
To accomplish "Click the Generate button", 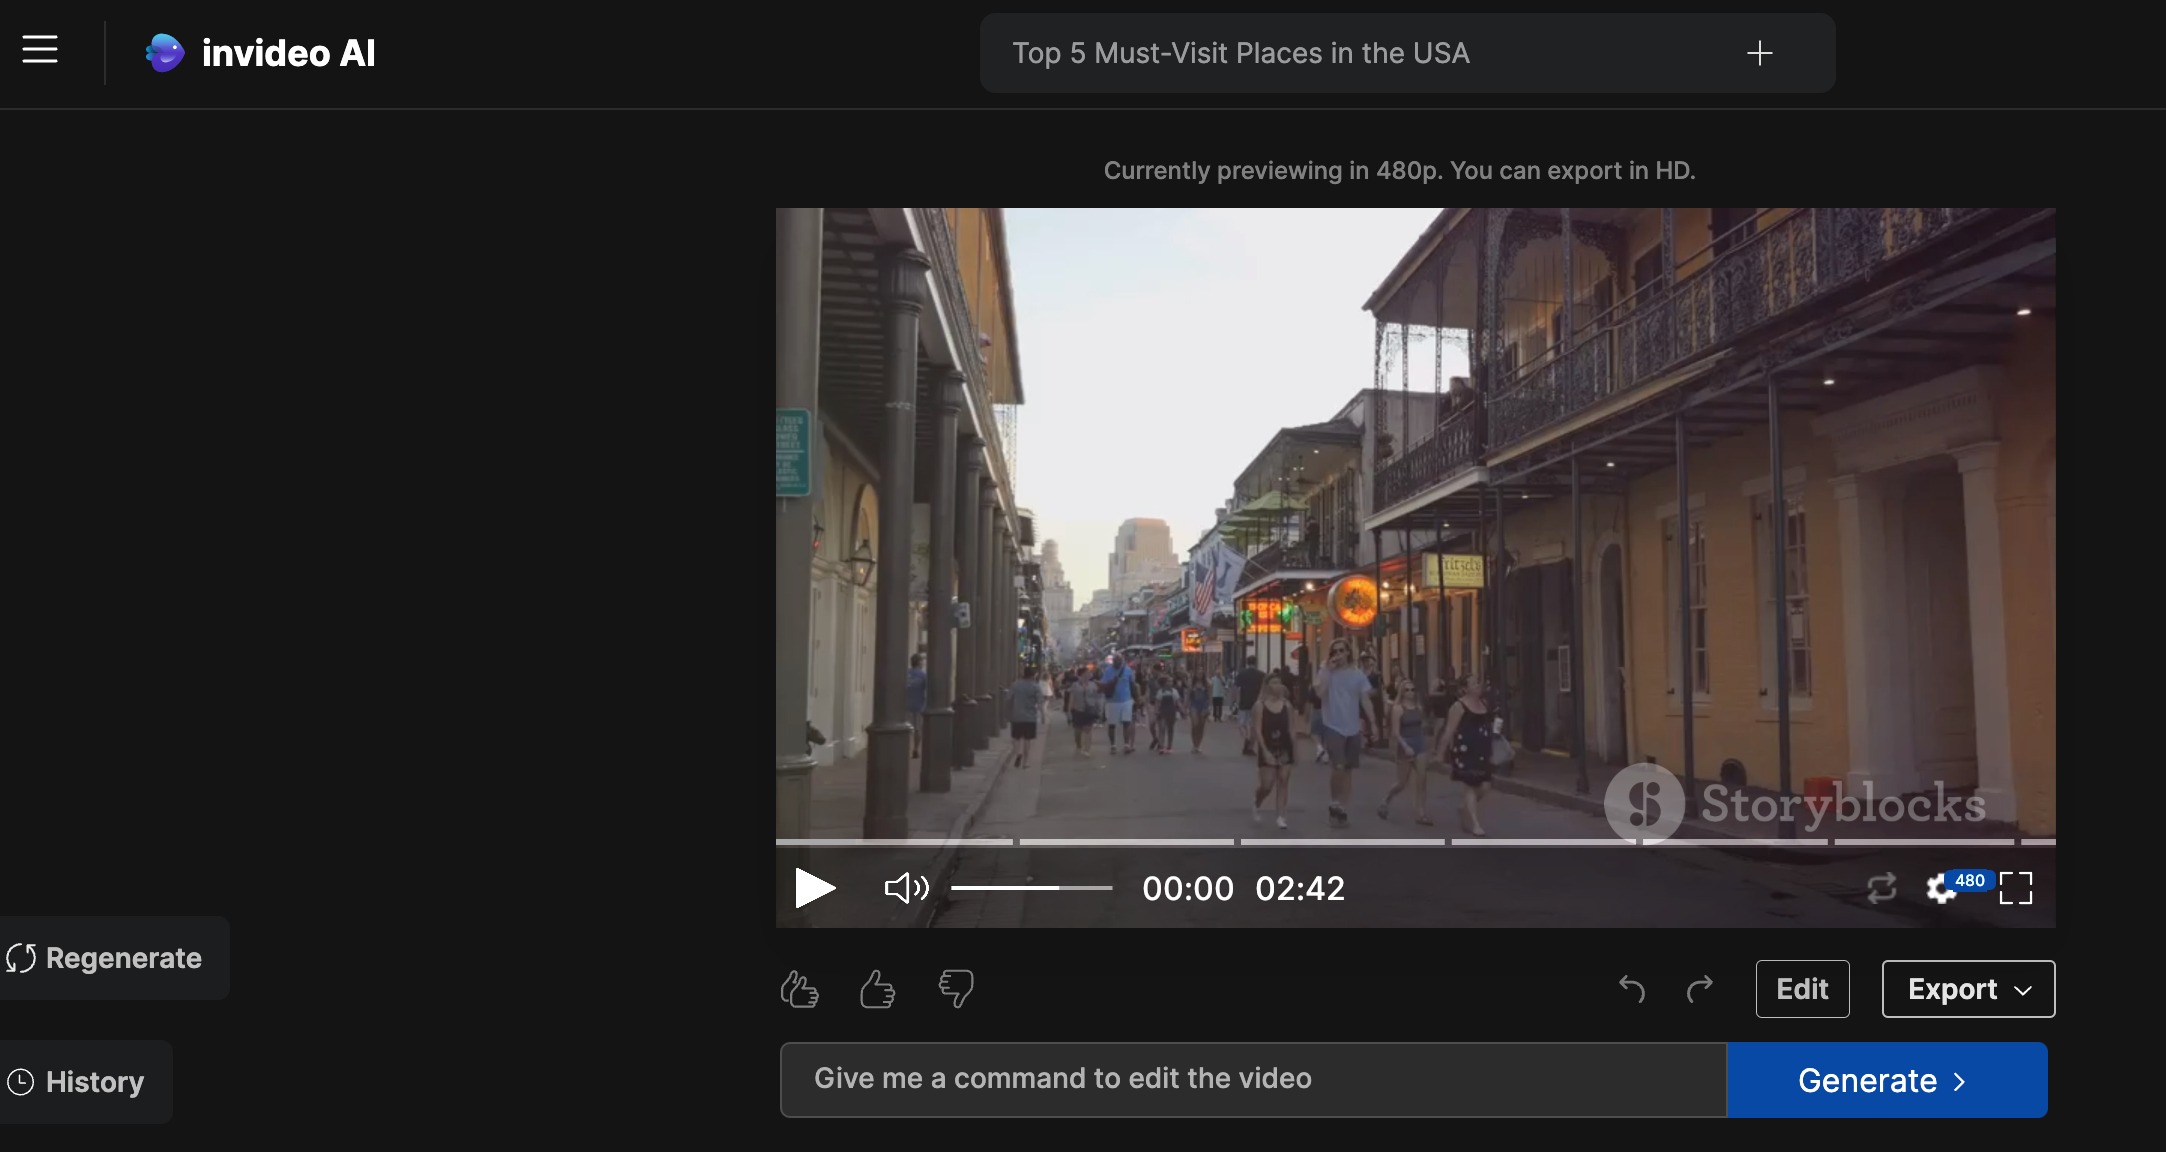I will (x=1887, y=1080).
